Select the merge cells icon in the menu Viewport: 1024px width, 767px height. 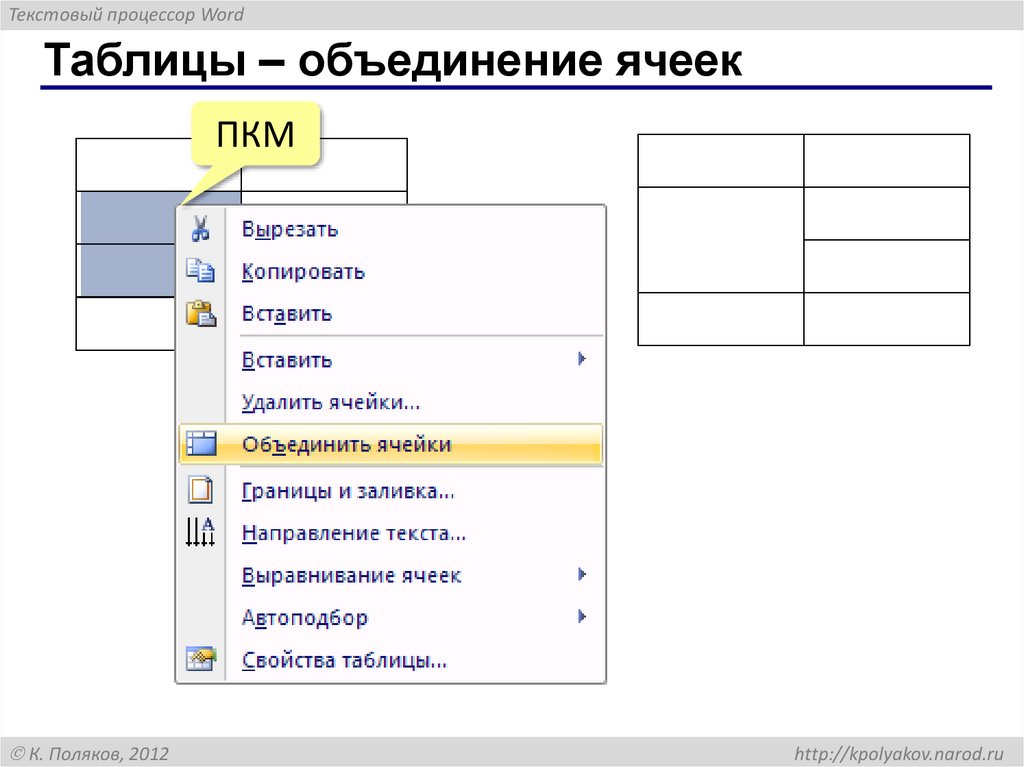pyautogui.click(x=201, y=443)
